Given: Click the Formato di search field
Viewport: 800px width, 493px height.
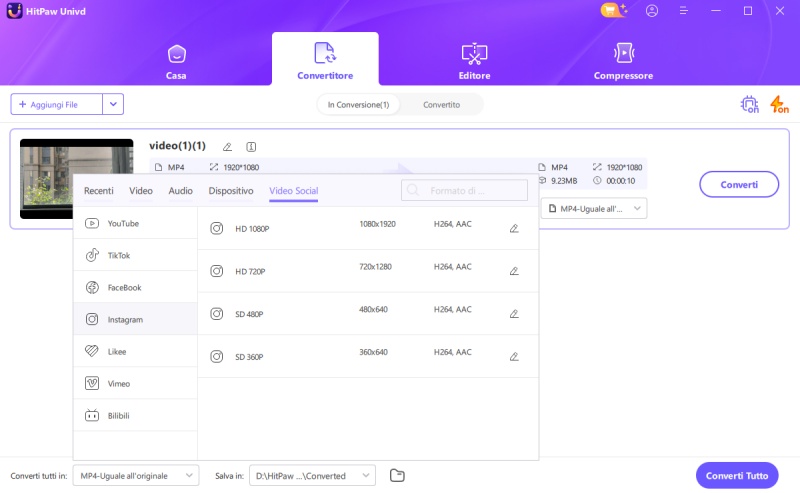Looking at the screenshot, I should tap(464, 190).
